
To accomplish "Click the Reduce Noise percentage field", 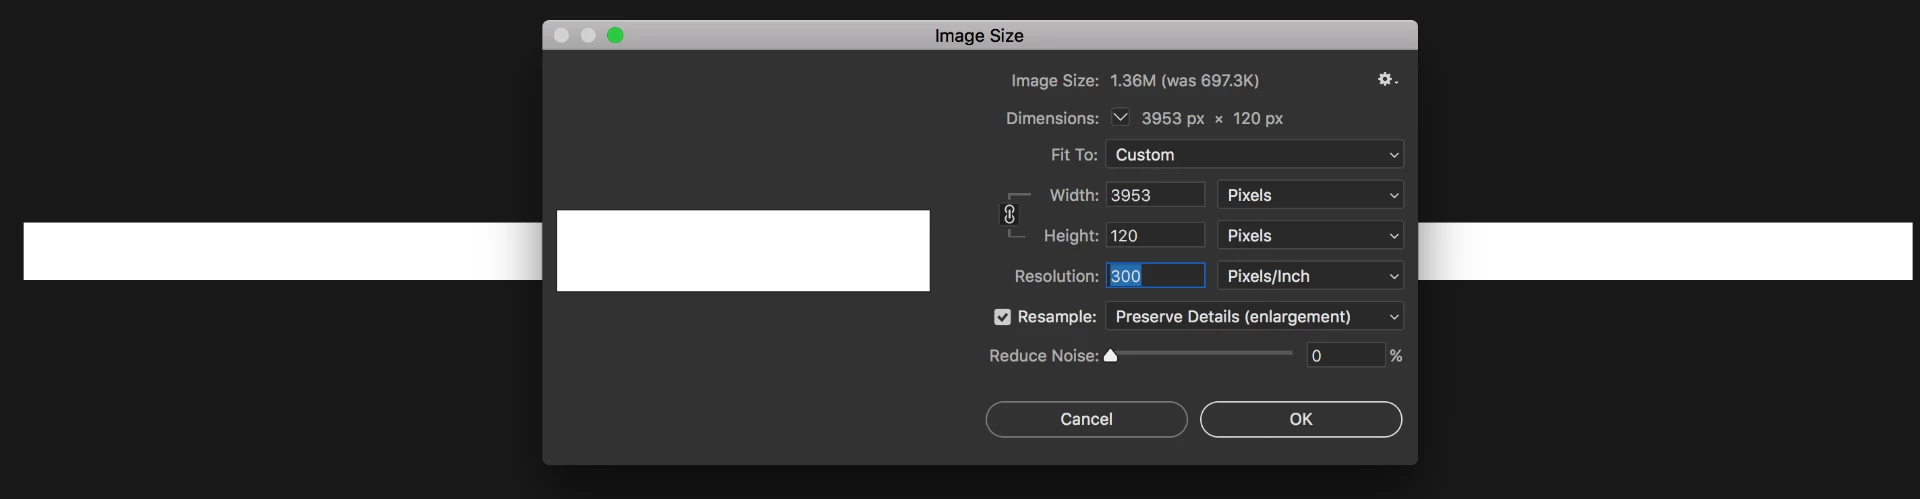I will click(1345, 356).
